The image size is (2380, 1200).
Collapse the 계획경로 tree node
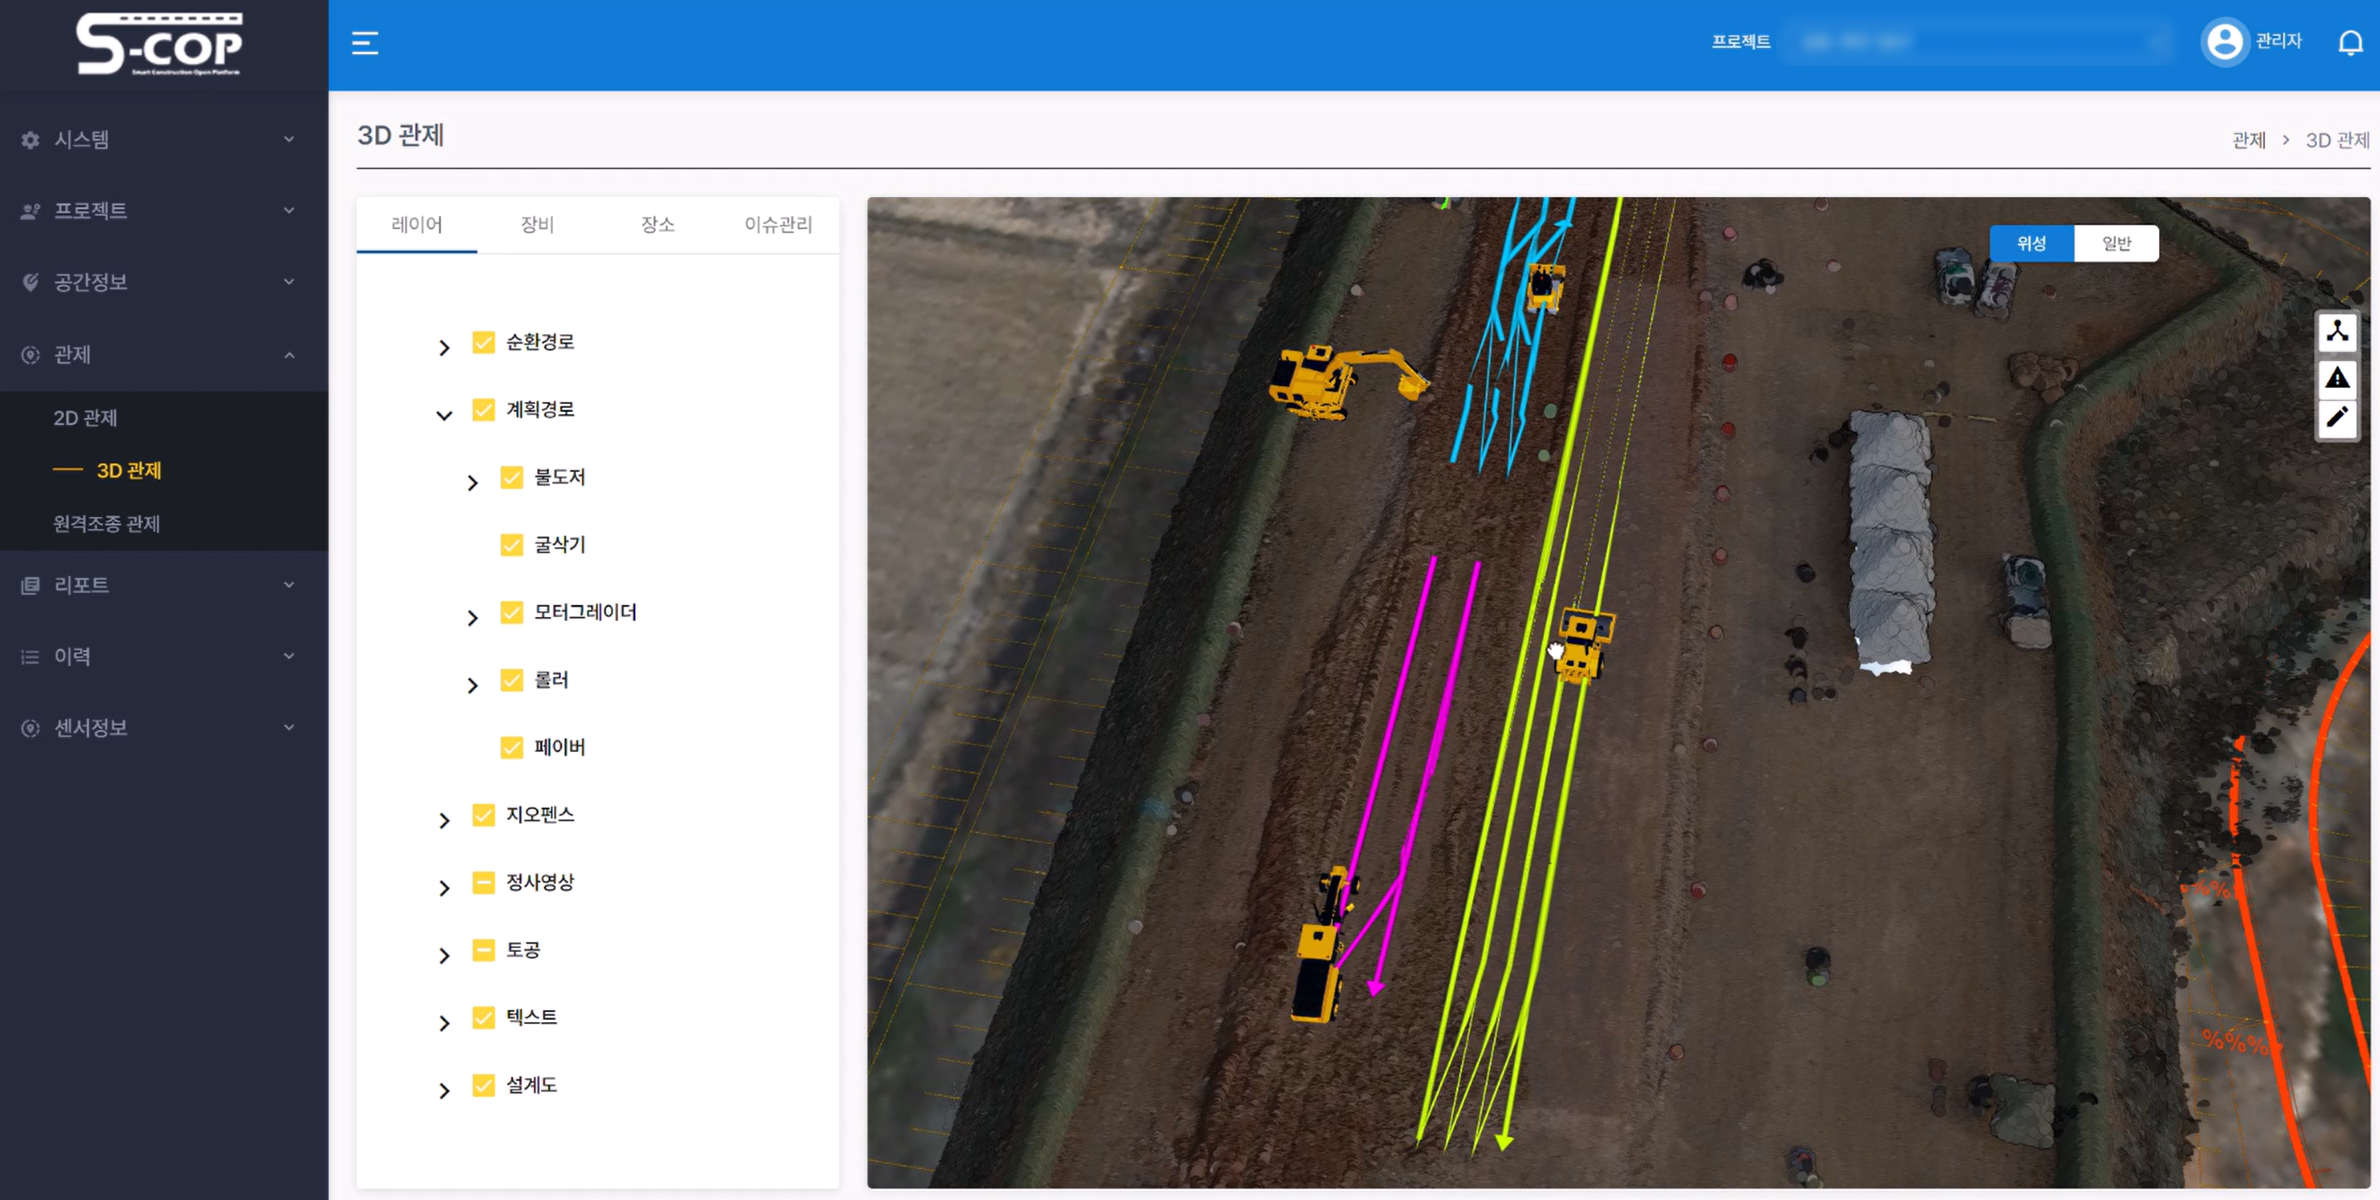tap(444, 414)
